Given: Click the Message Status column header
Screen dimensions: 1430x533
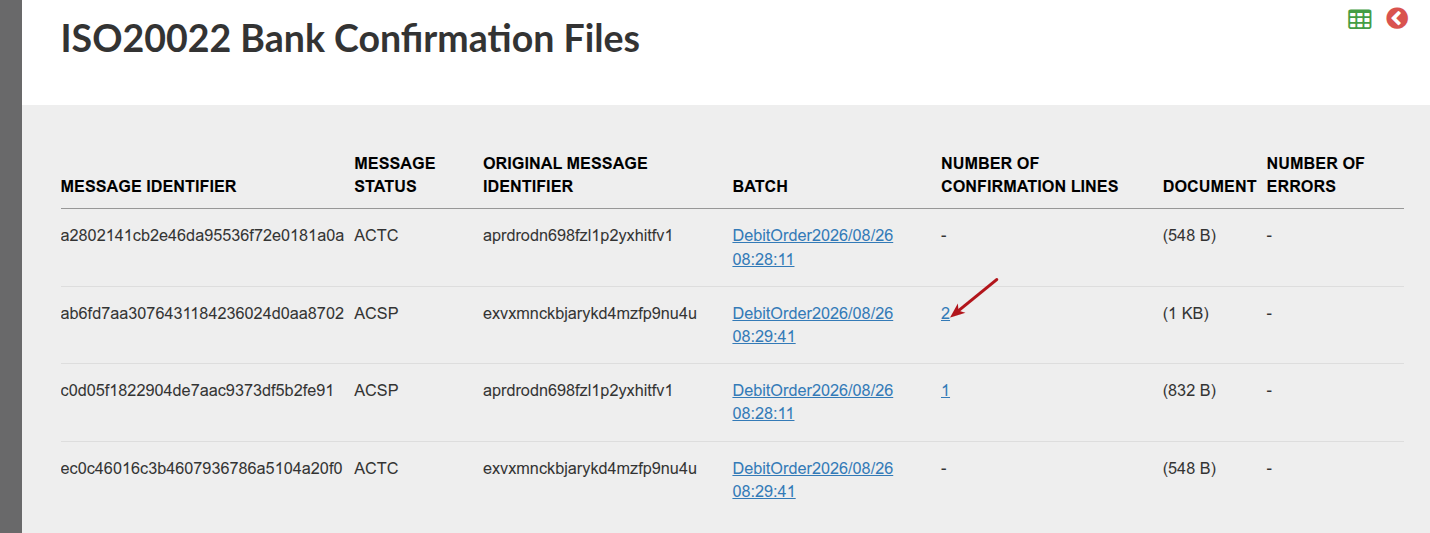Looking at the screenshot, I should pos(395,174).
